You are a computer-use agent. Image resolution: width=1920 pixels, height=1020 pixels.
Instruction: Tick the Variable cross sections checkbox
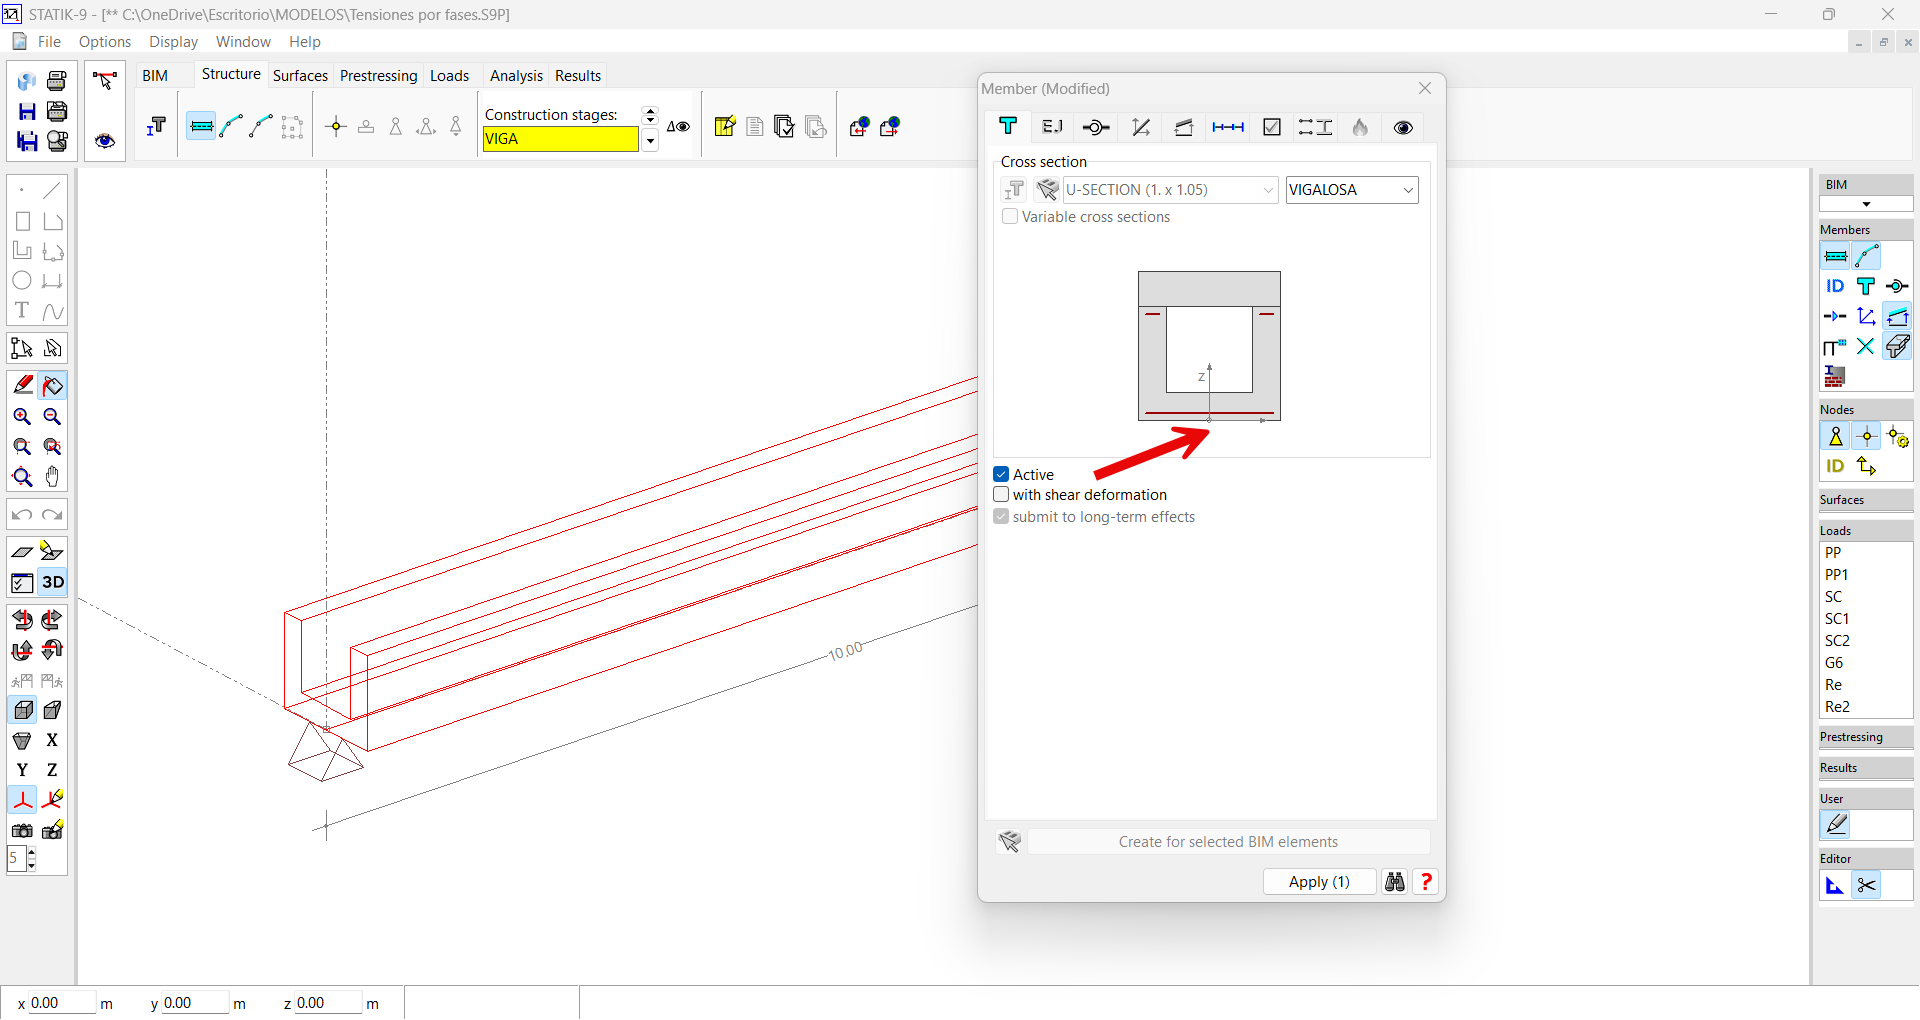pos(1010,217)
